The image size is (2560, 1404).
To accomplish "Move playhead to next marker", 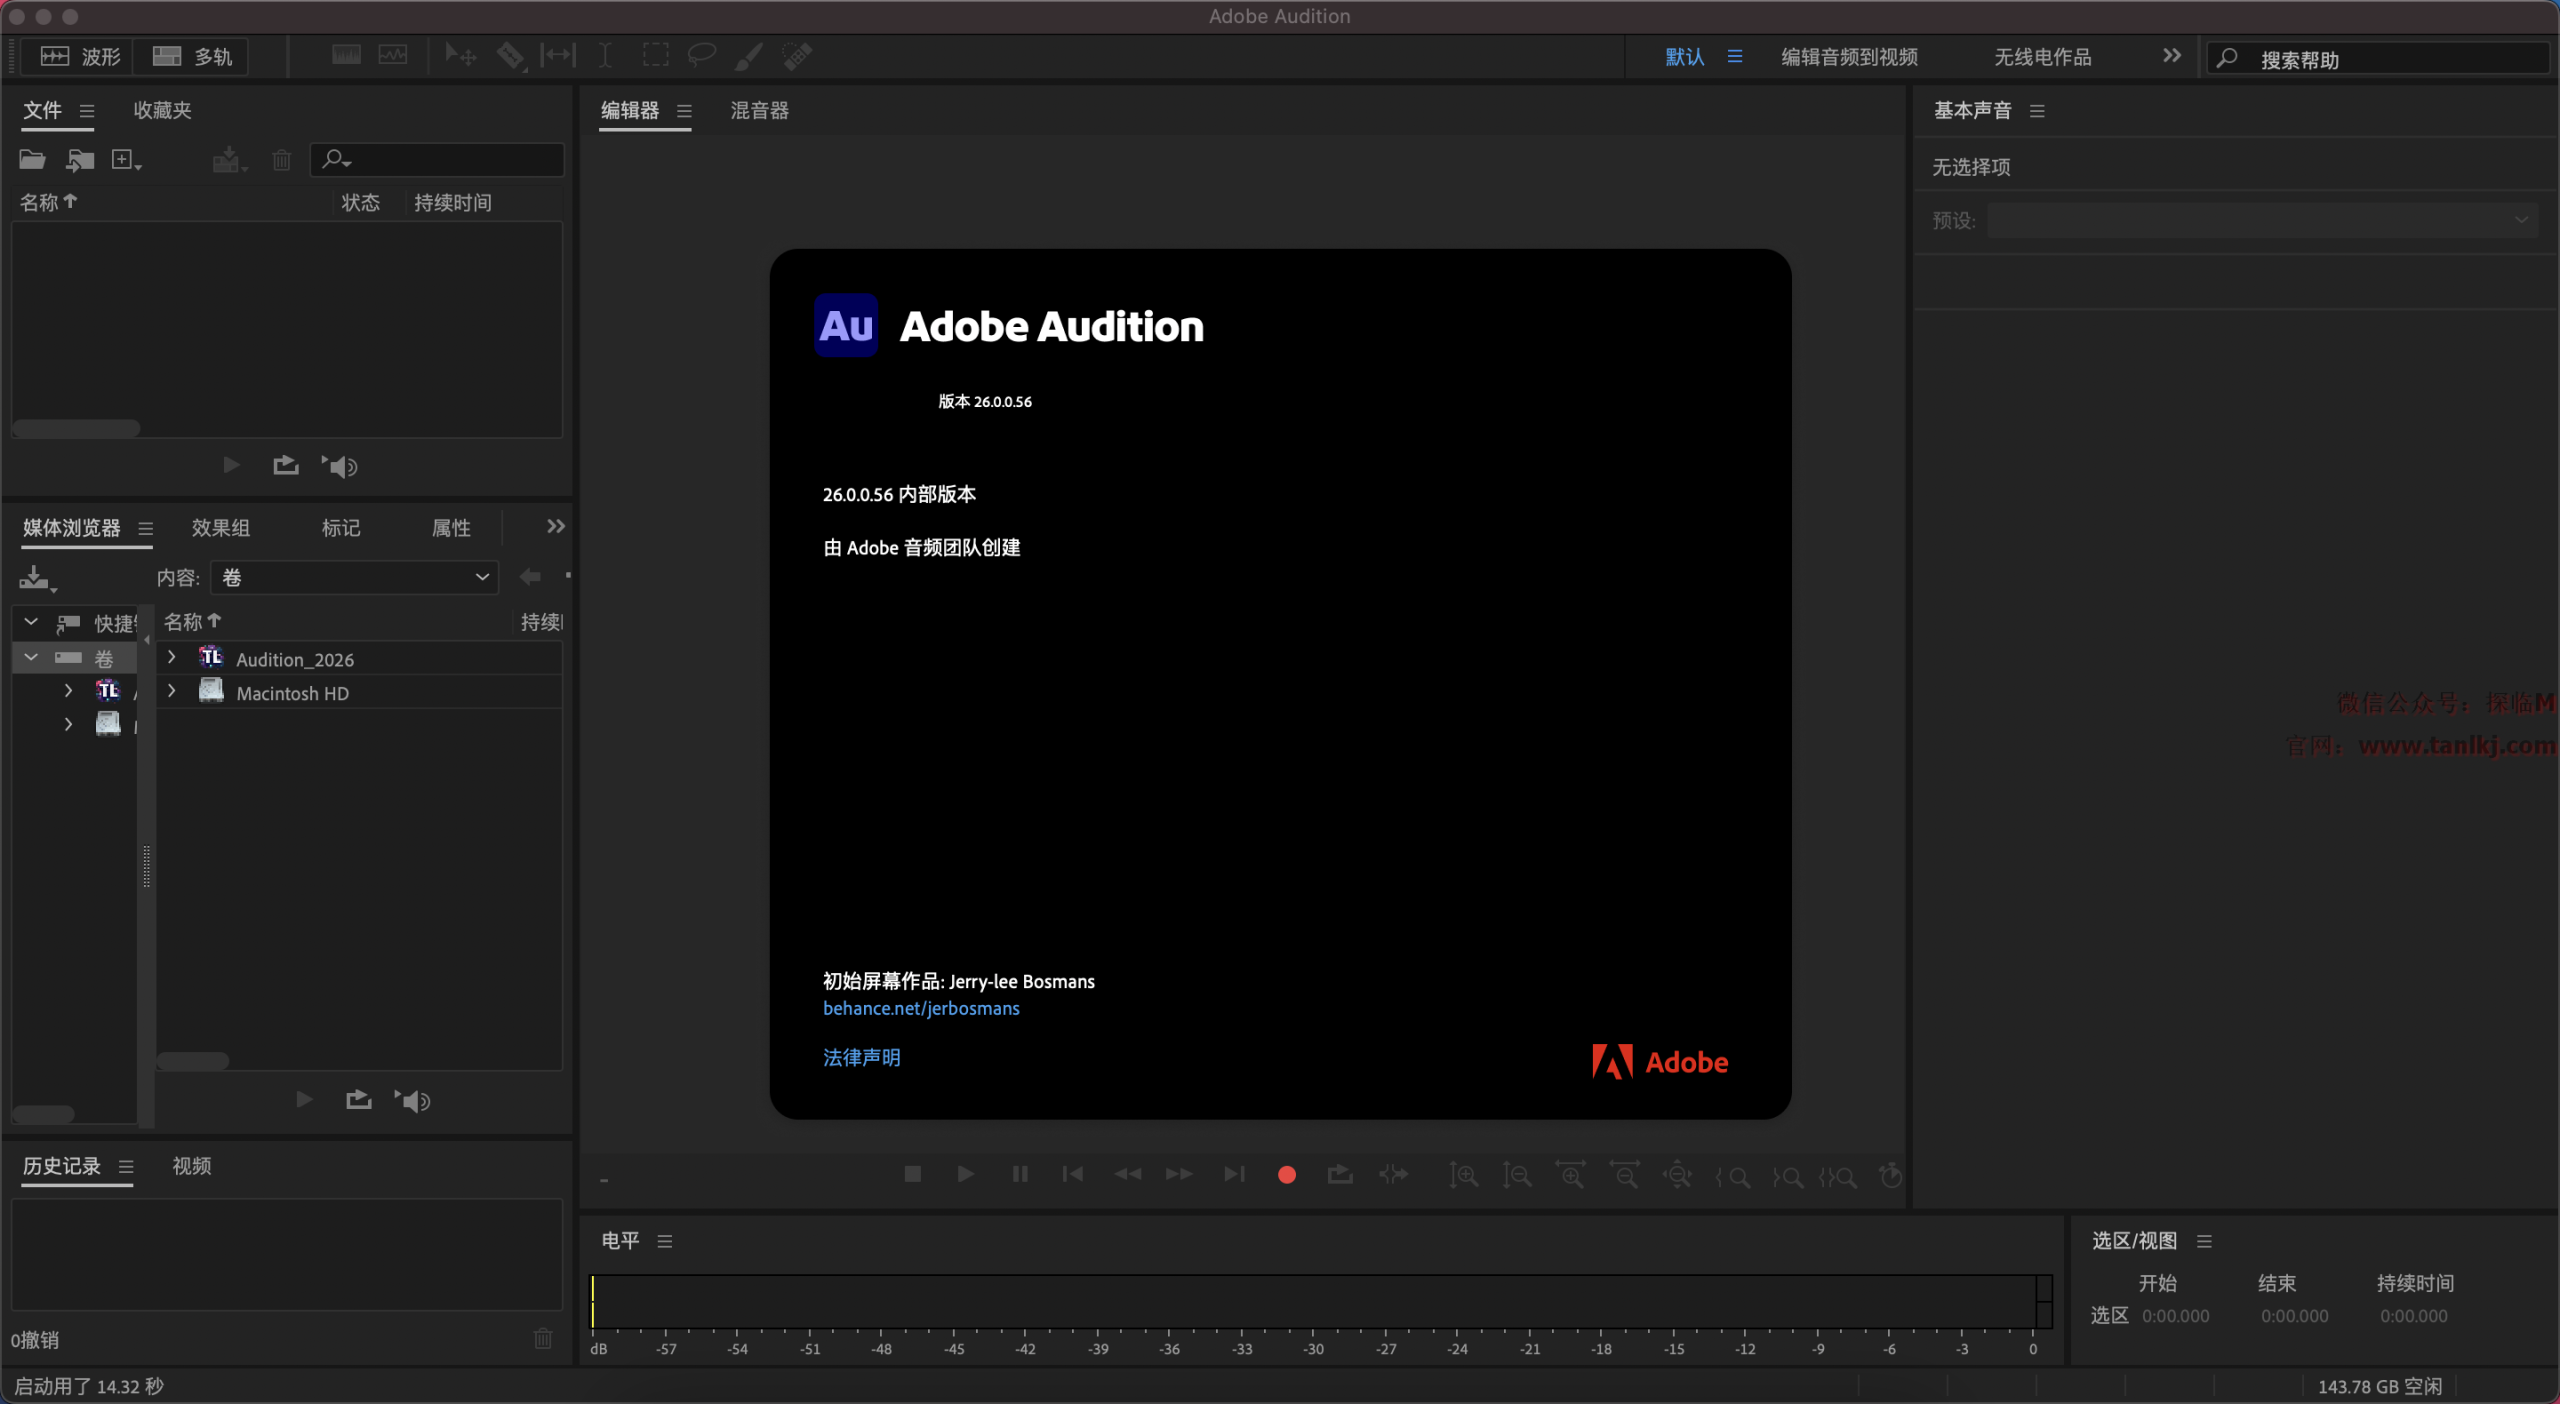I will tap(1235, 1174).
